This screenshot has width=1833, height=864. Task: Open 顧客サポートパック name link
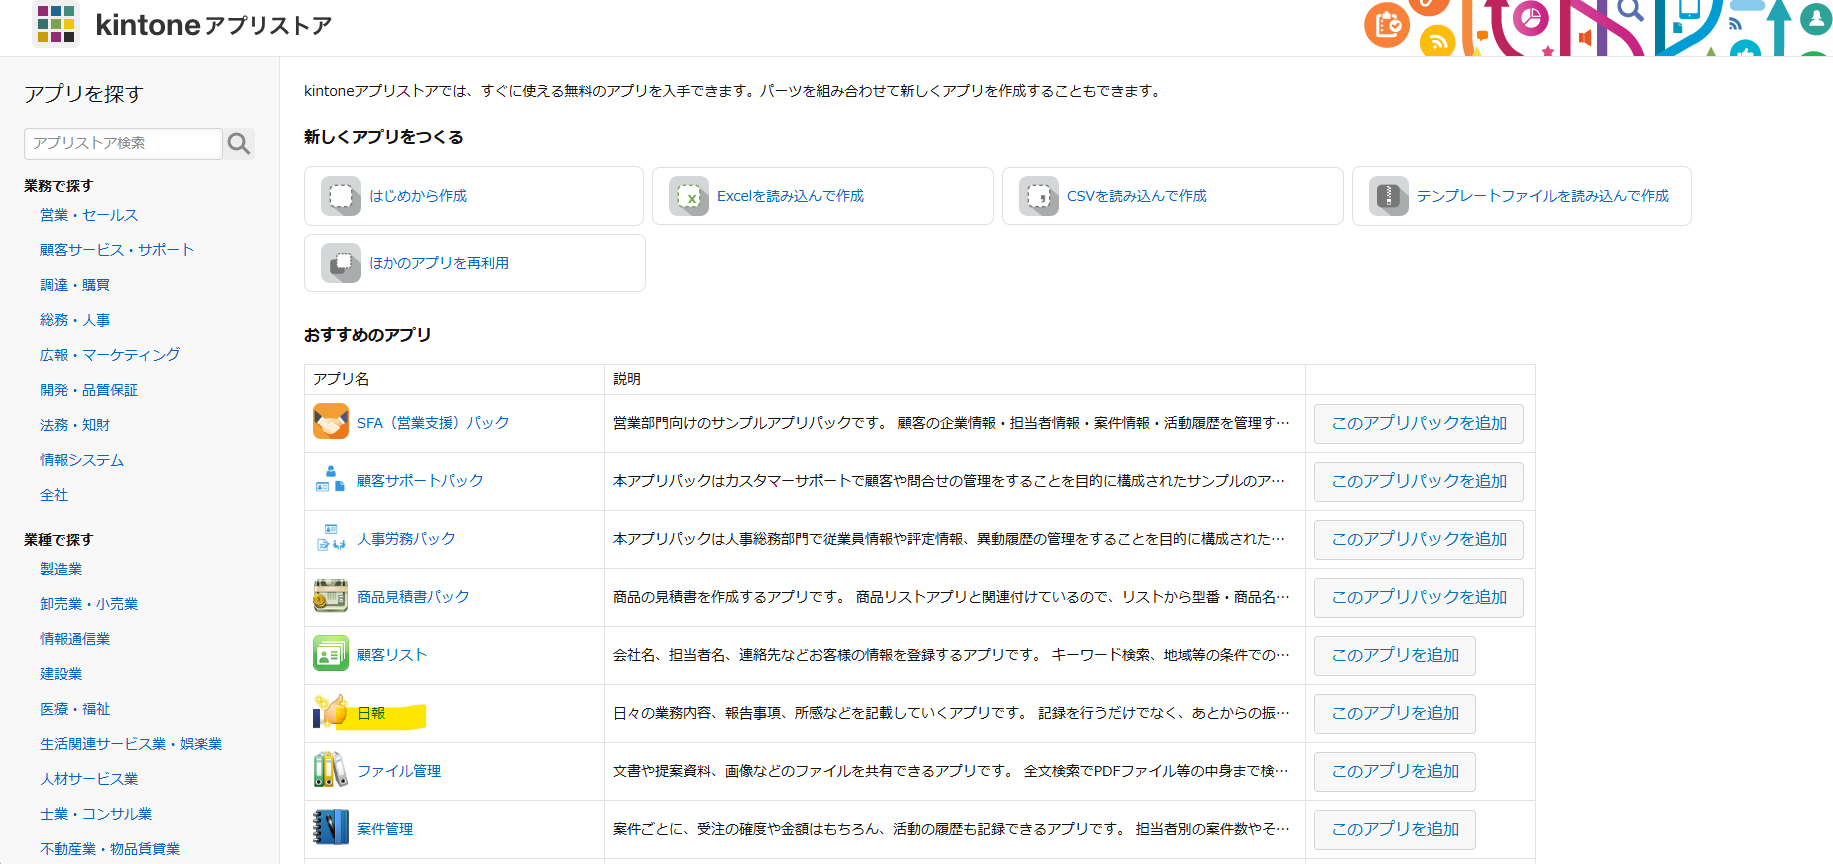pyautogui.click(x=420, y=481)
